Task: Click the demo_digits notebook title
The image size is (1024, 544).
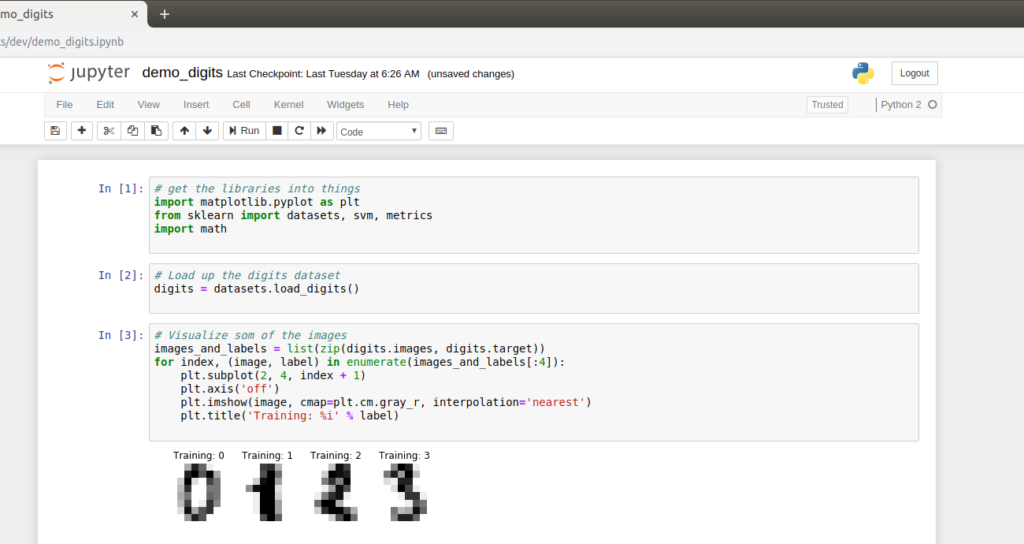Action: point(182,73)
